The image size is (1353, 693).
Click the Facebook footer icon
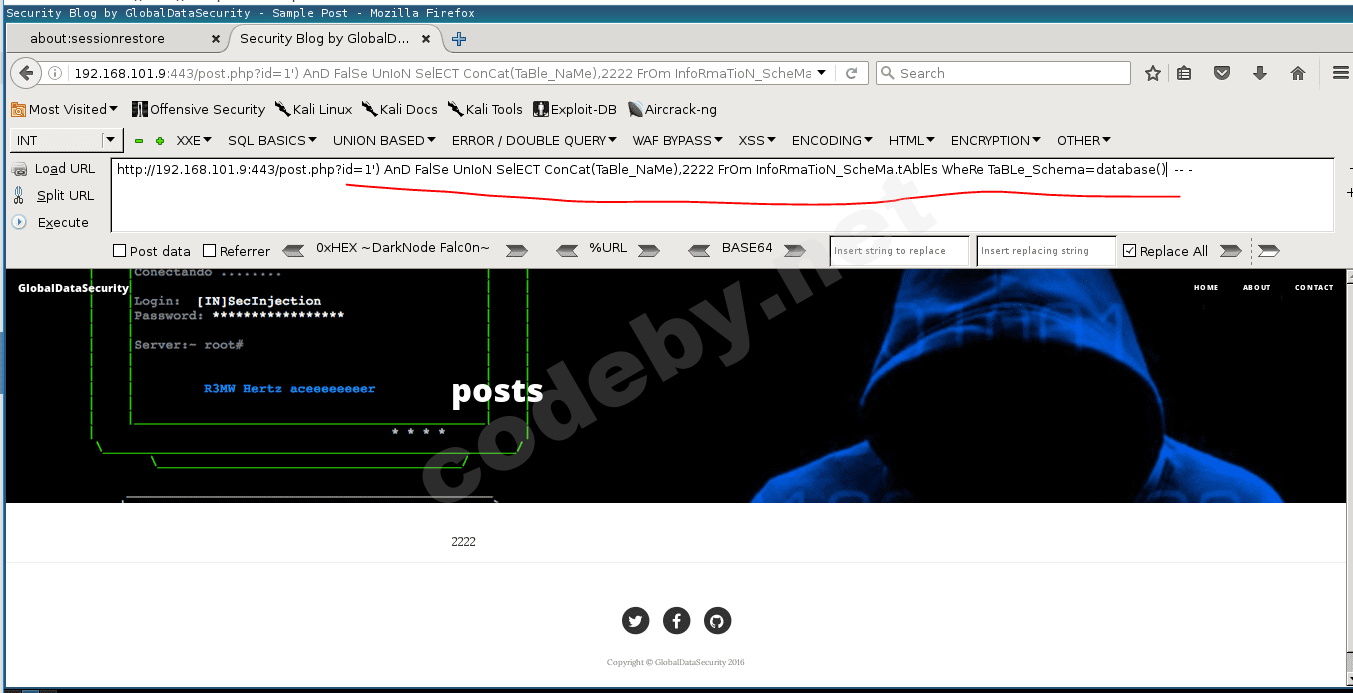677,621
